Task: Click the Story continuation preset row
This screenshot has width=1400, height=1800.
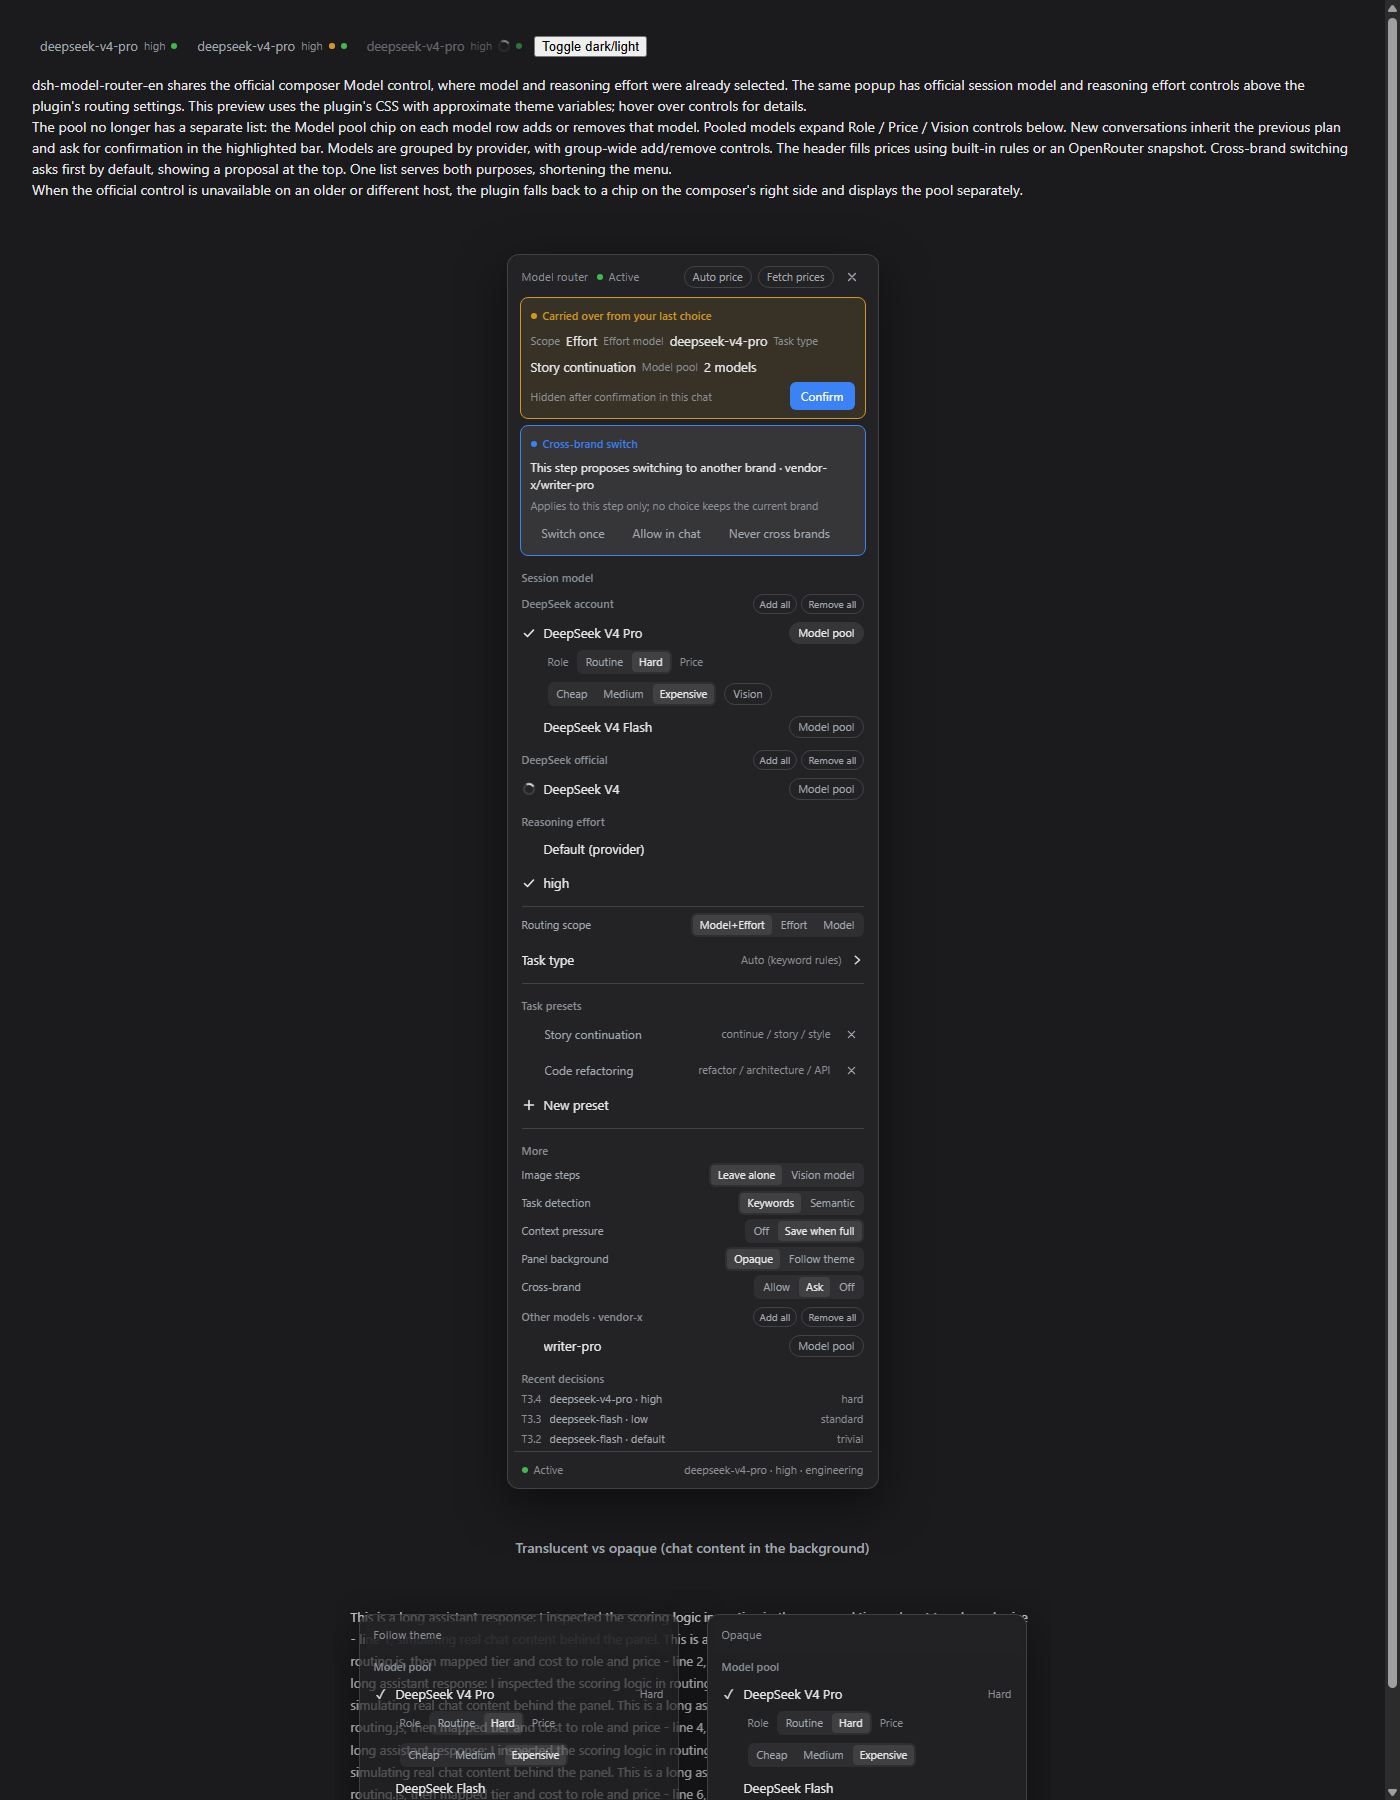Action: (692, 1035)
